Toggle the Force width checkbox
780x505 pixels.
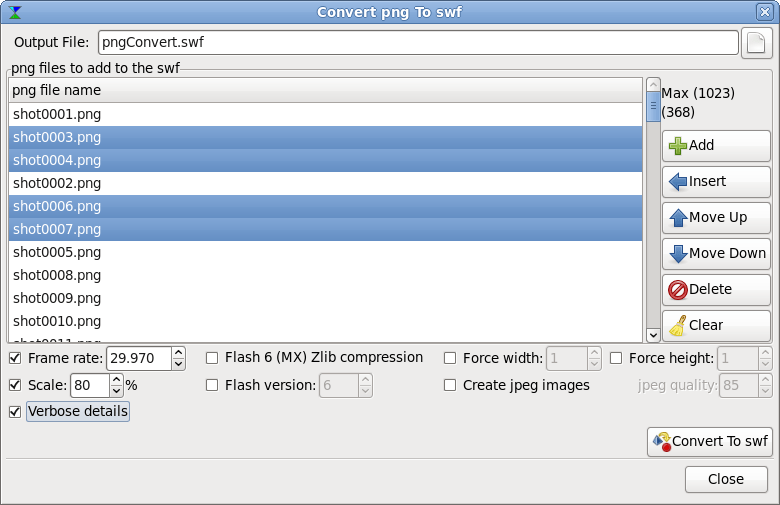click(450, 358)
